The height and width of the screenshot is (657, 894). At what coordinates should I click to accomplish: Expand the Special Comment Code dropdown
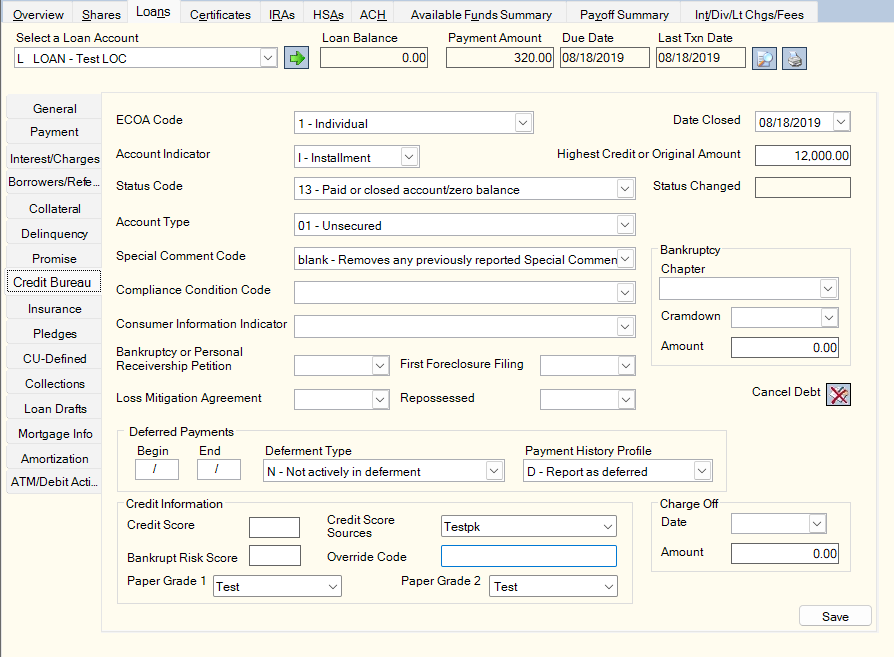625,259
